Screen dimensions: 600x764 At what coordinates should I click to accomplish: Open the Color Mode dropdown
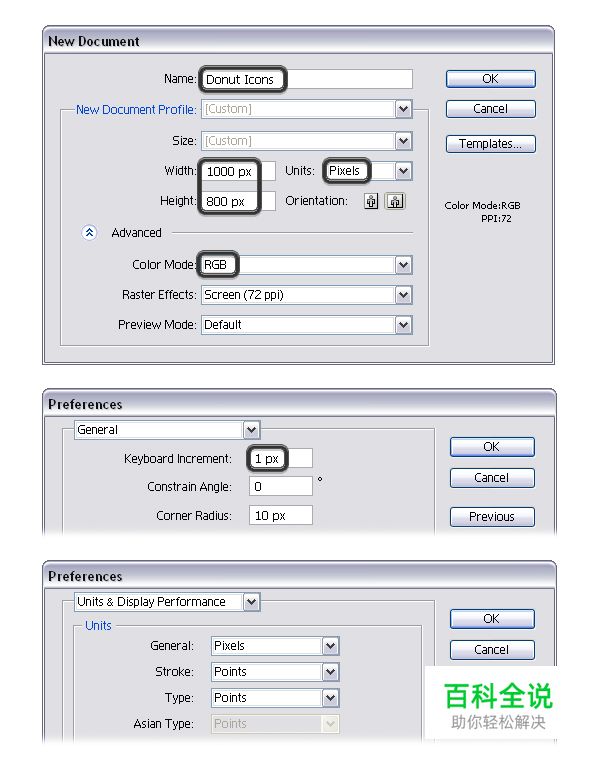click(403, 265)
